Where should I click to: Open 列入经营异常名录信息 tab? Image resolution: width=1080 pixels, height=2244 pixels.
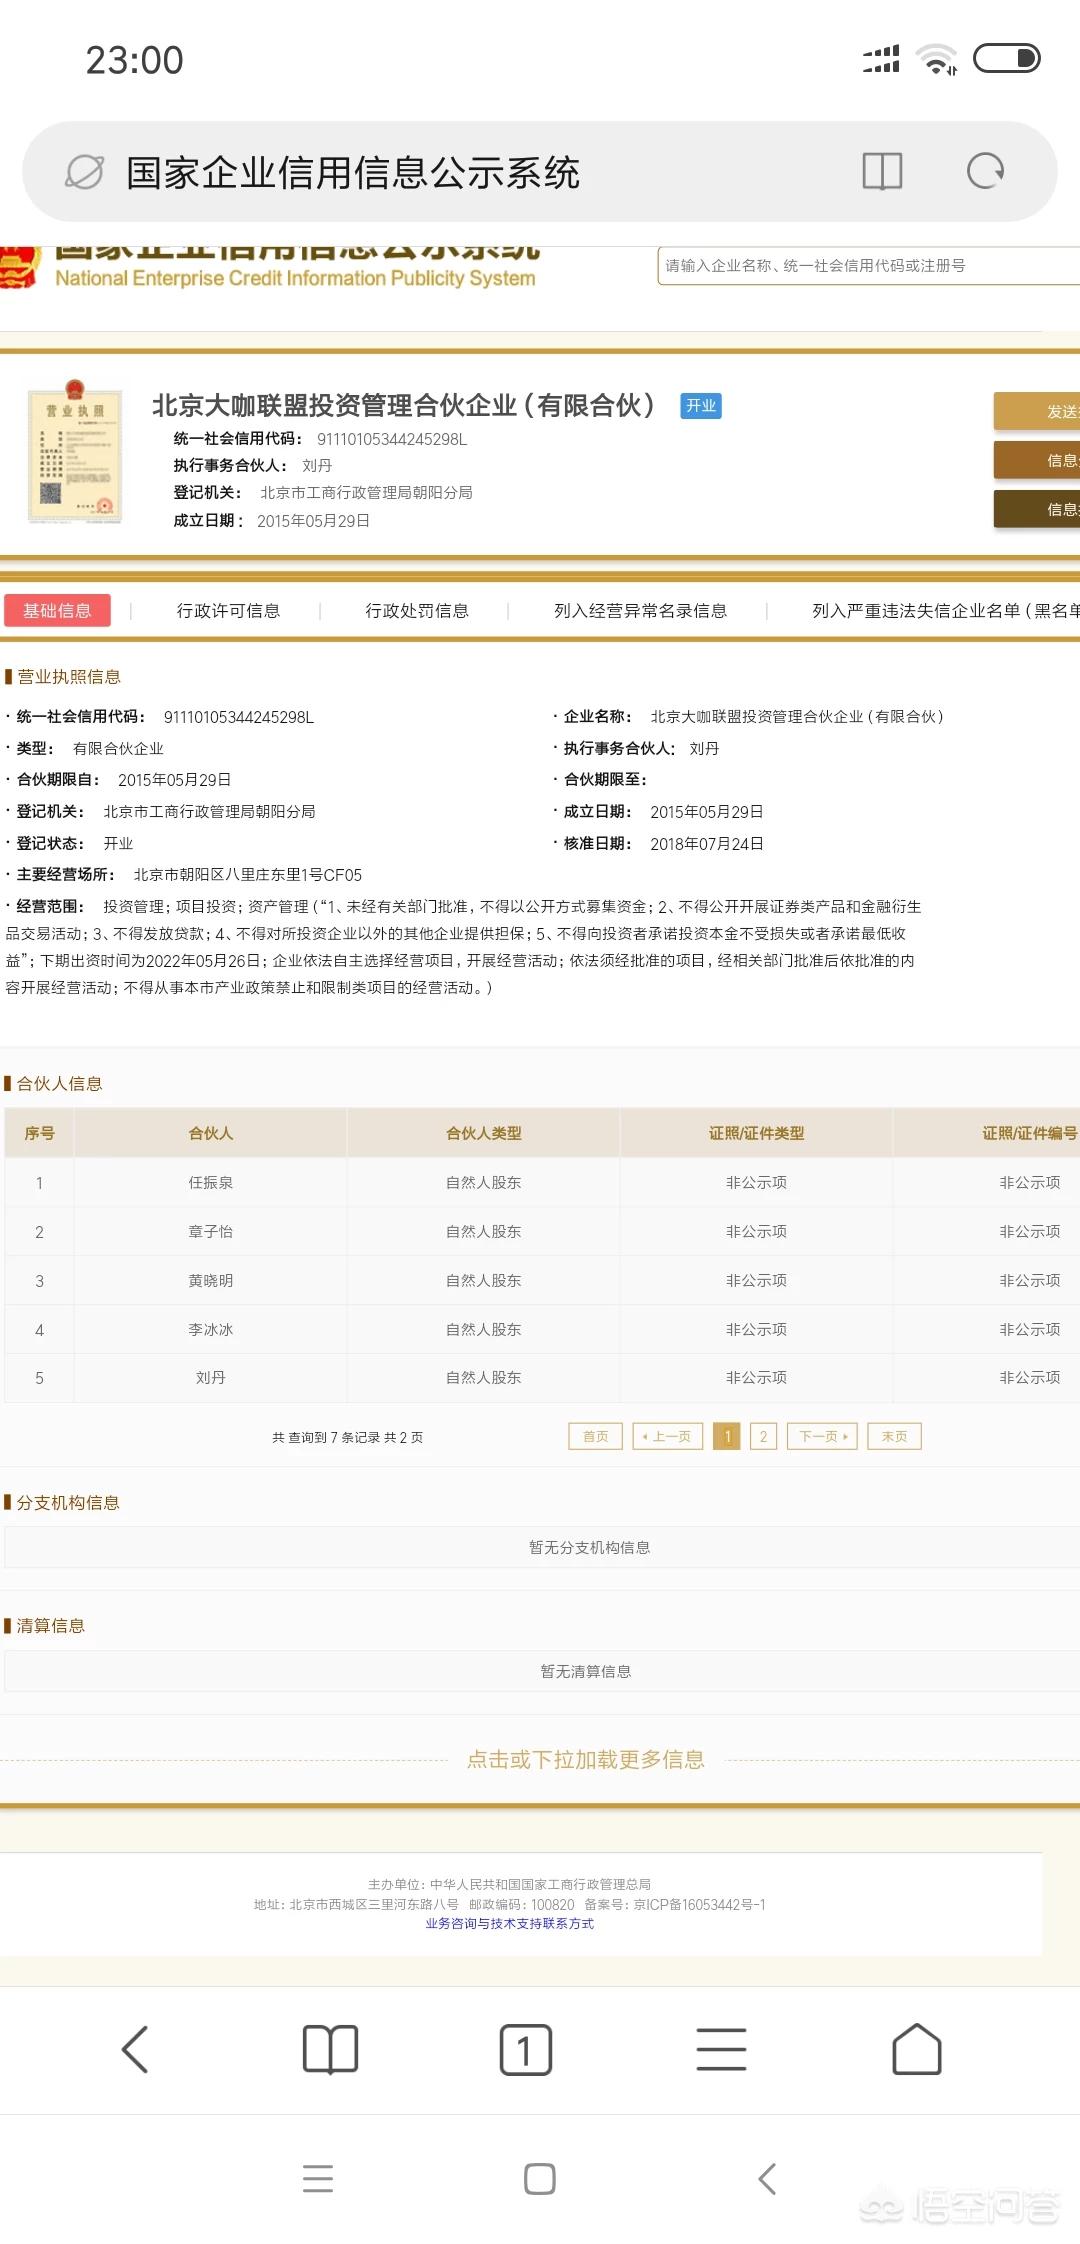click(x=640, y=611)
